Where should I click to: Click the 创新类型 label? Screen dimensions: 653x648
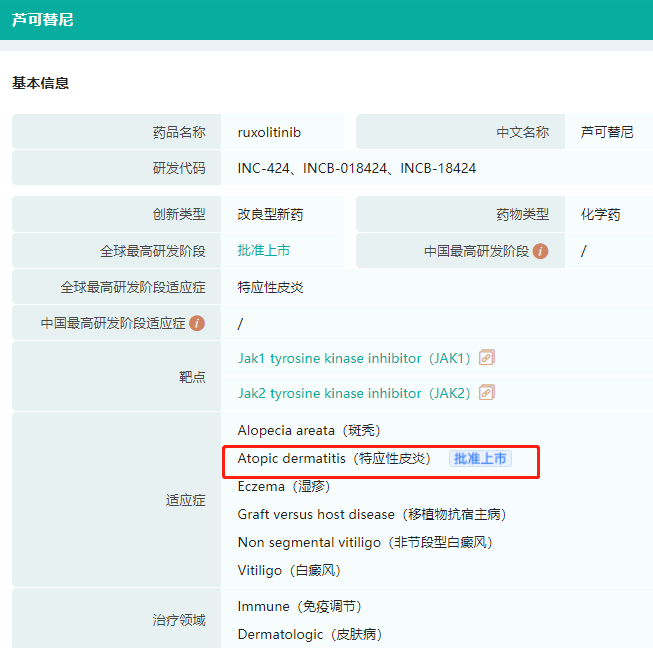point(179,214)
